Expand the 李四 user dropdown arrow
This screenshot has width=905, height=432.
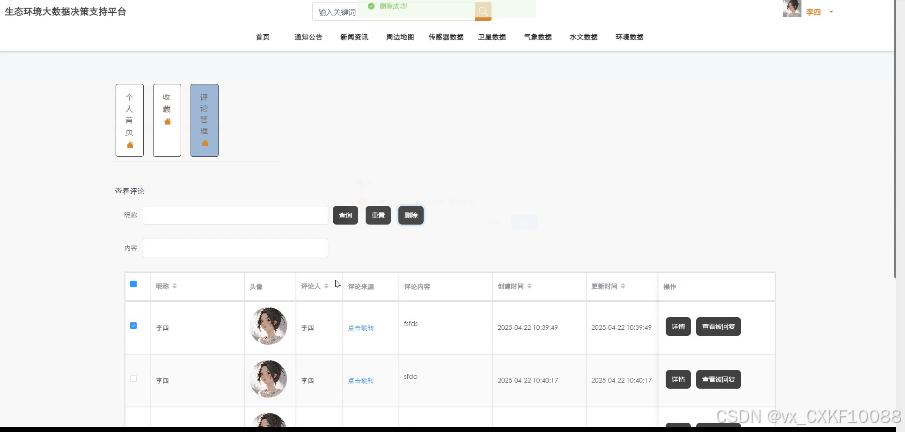(831, 12)
